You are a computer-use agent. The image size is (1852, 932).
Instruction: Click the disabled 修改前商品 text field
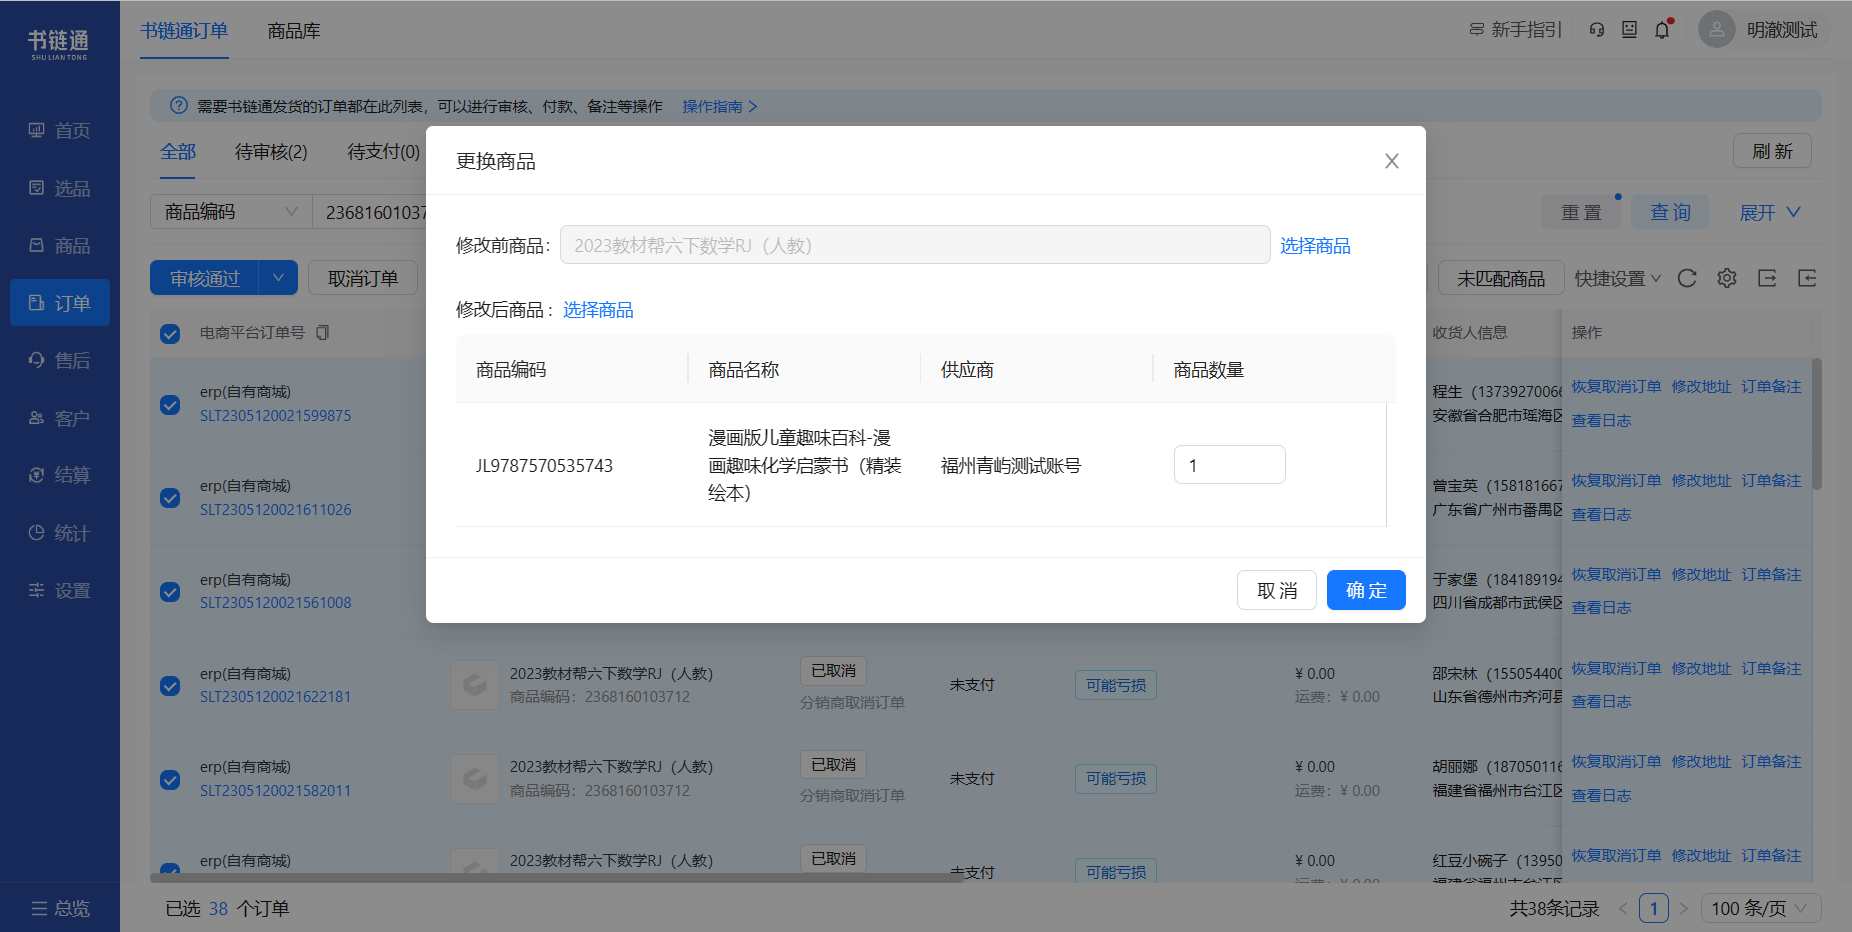[915, 245]
